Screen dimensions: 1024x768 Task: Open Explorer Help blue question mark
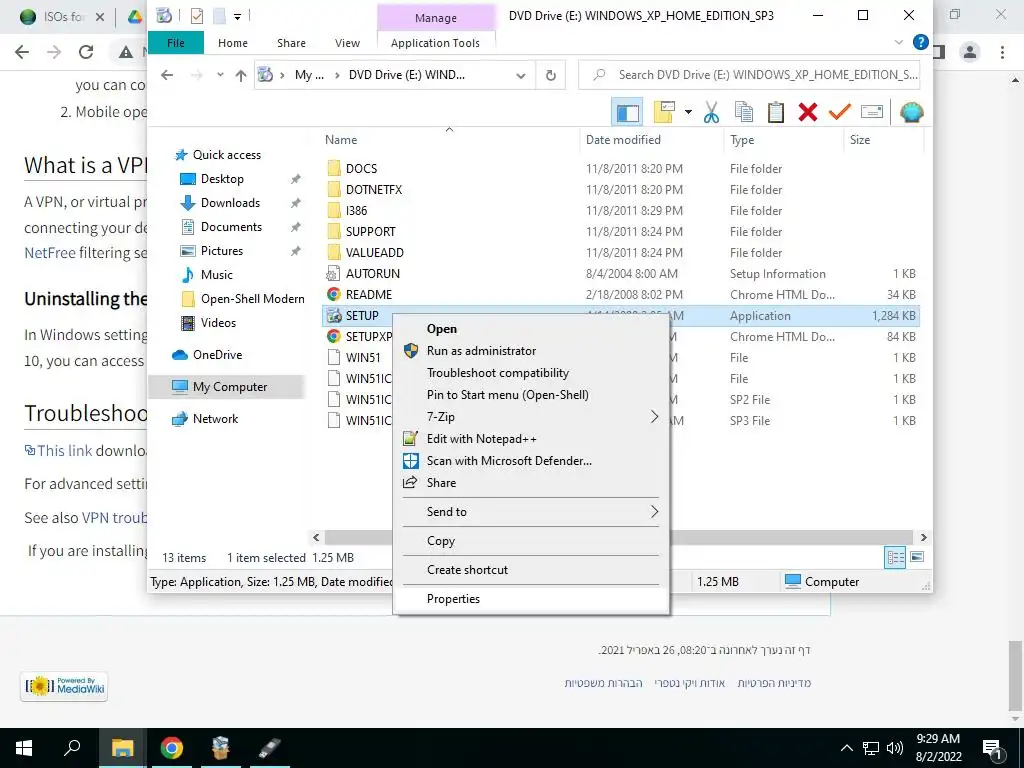pyautogui.click(x=920, y=42)
